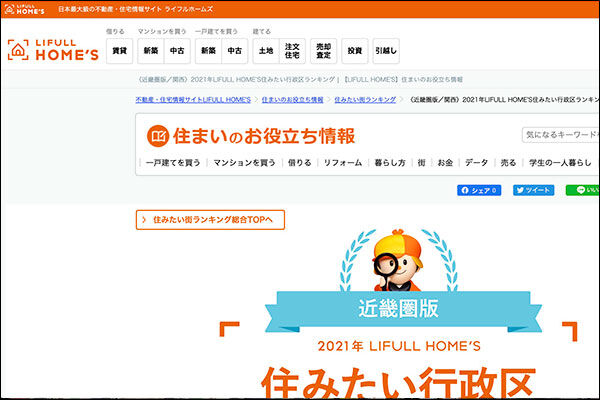Image resolution: width=600 pixels, height=400 pixels.
Task: Select 新築 under 一戸建てを買う
Action: (x=209, y=51)
